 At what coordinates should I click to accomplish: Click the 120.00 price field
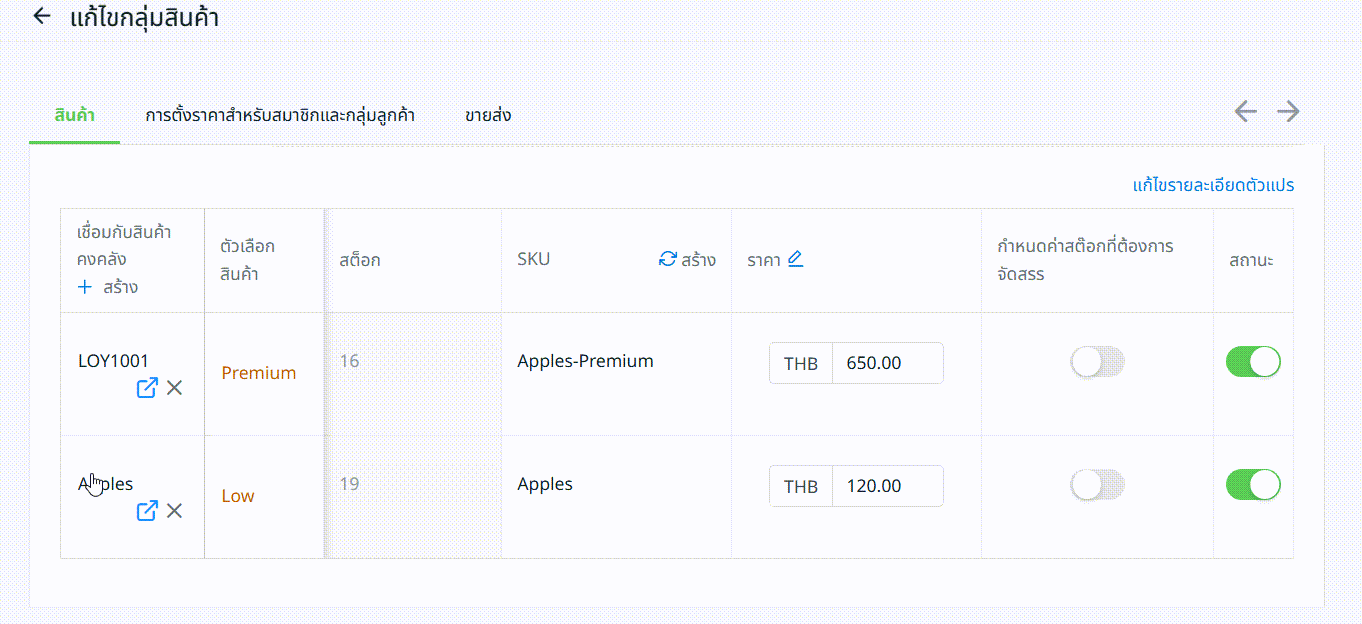point(888,486)
